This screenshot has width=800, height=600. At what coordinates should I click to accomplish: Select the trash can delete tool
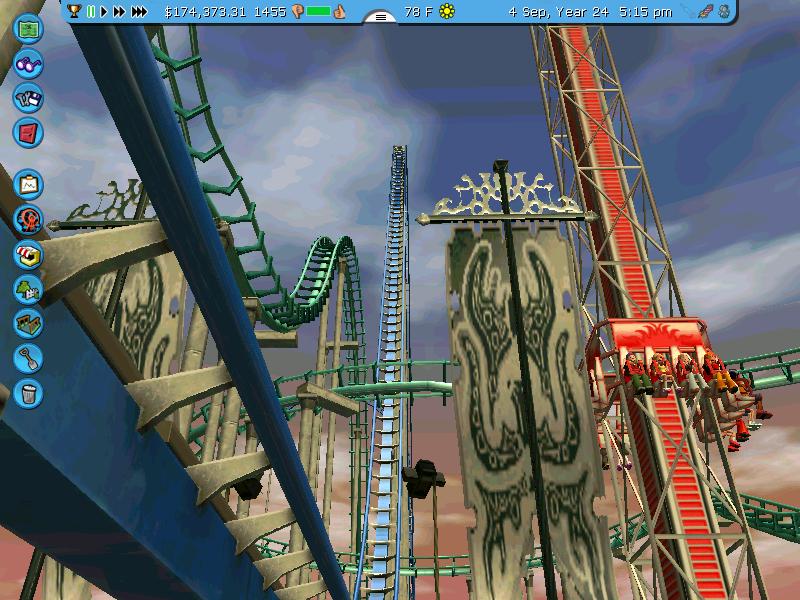(28, 393)
